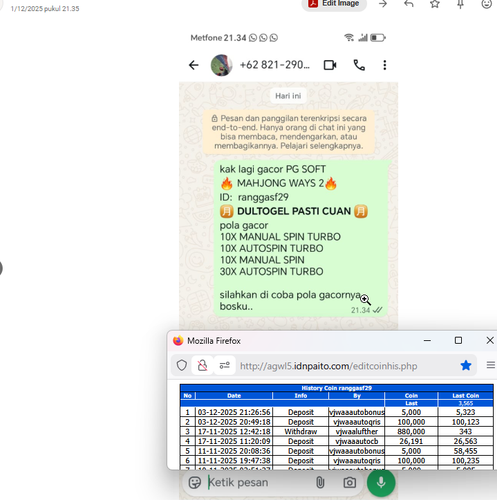Minimize the Mozilla Firefox window

click(427, 341)
